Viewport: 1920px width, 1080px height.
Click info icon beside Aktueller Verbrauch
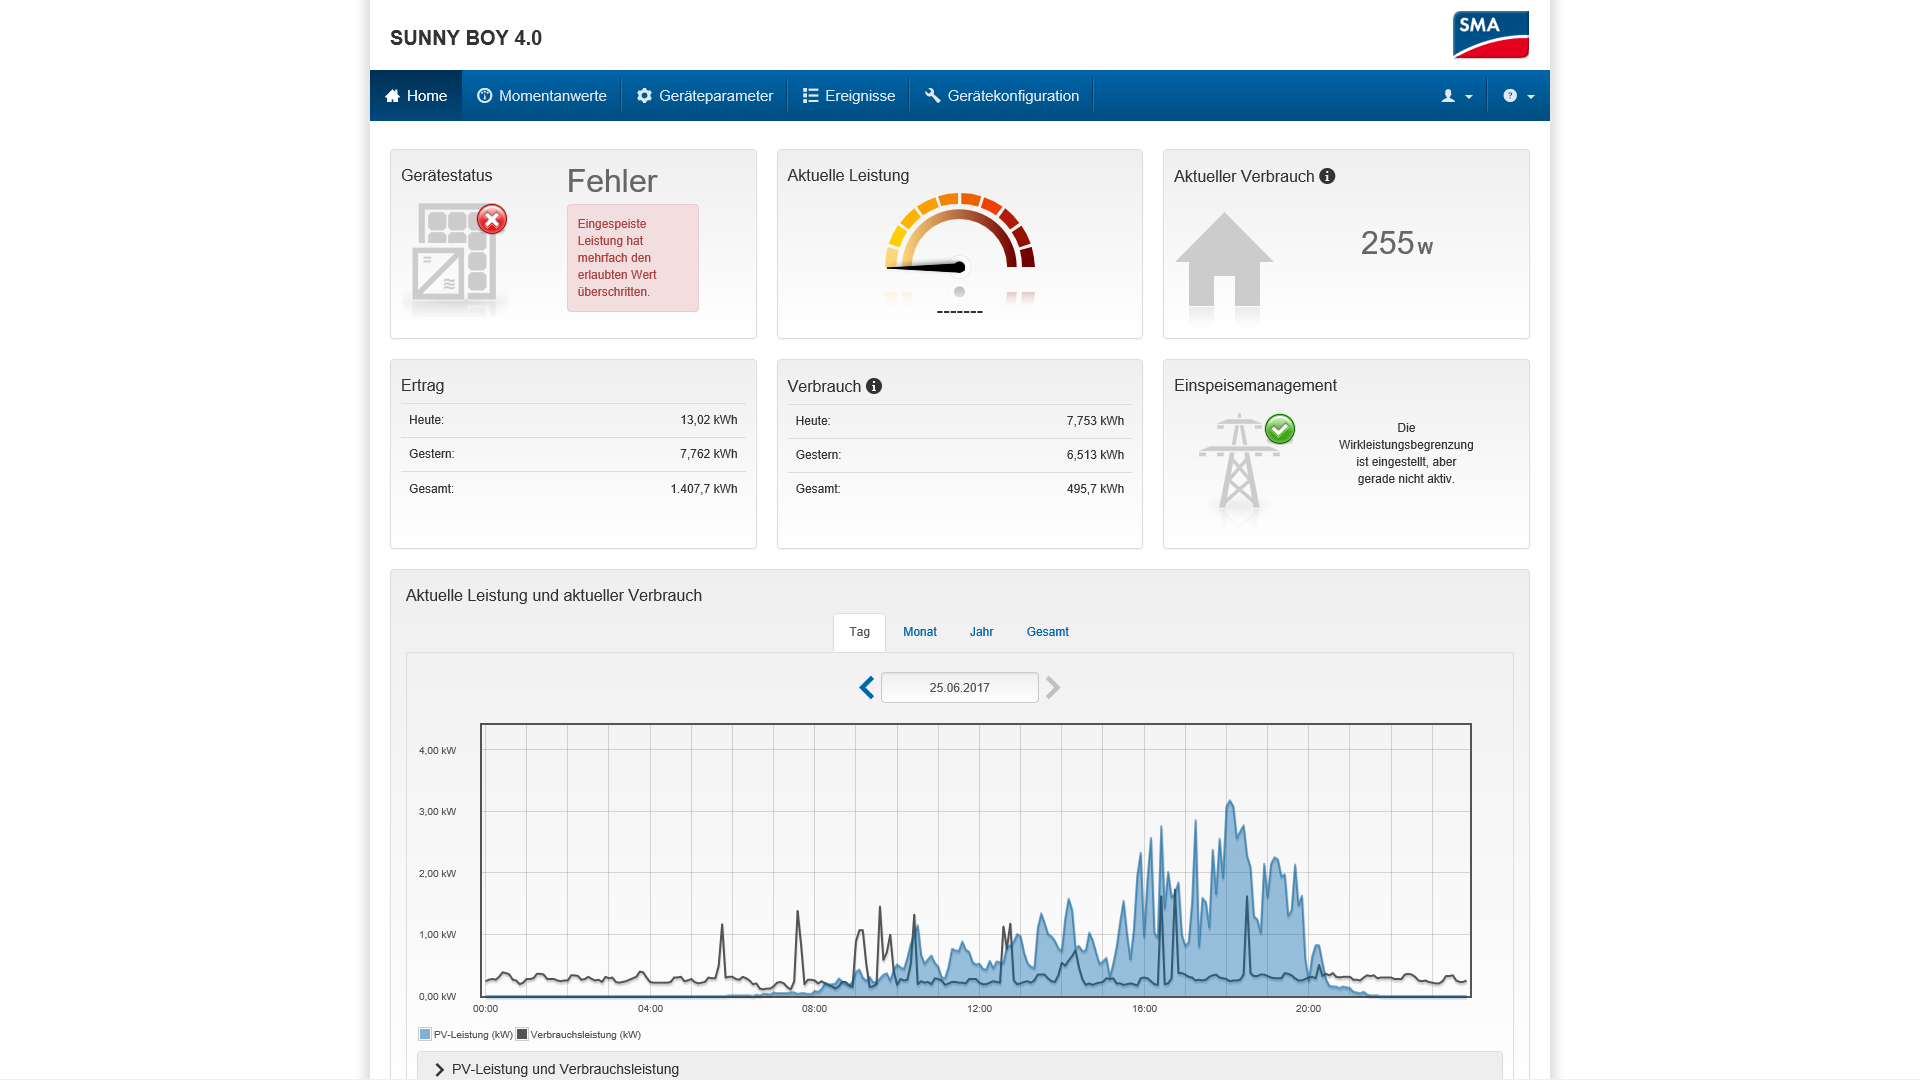pos(1327,176)
